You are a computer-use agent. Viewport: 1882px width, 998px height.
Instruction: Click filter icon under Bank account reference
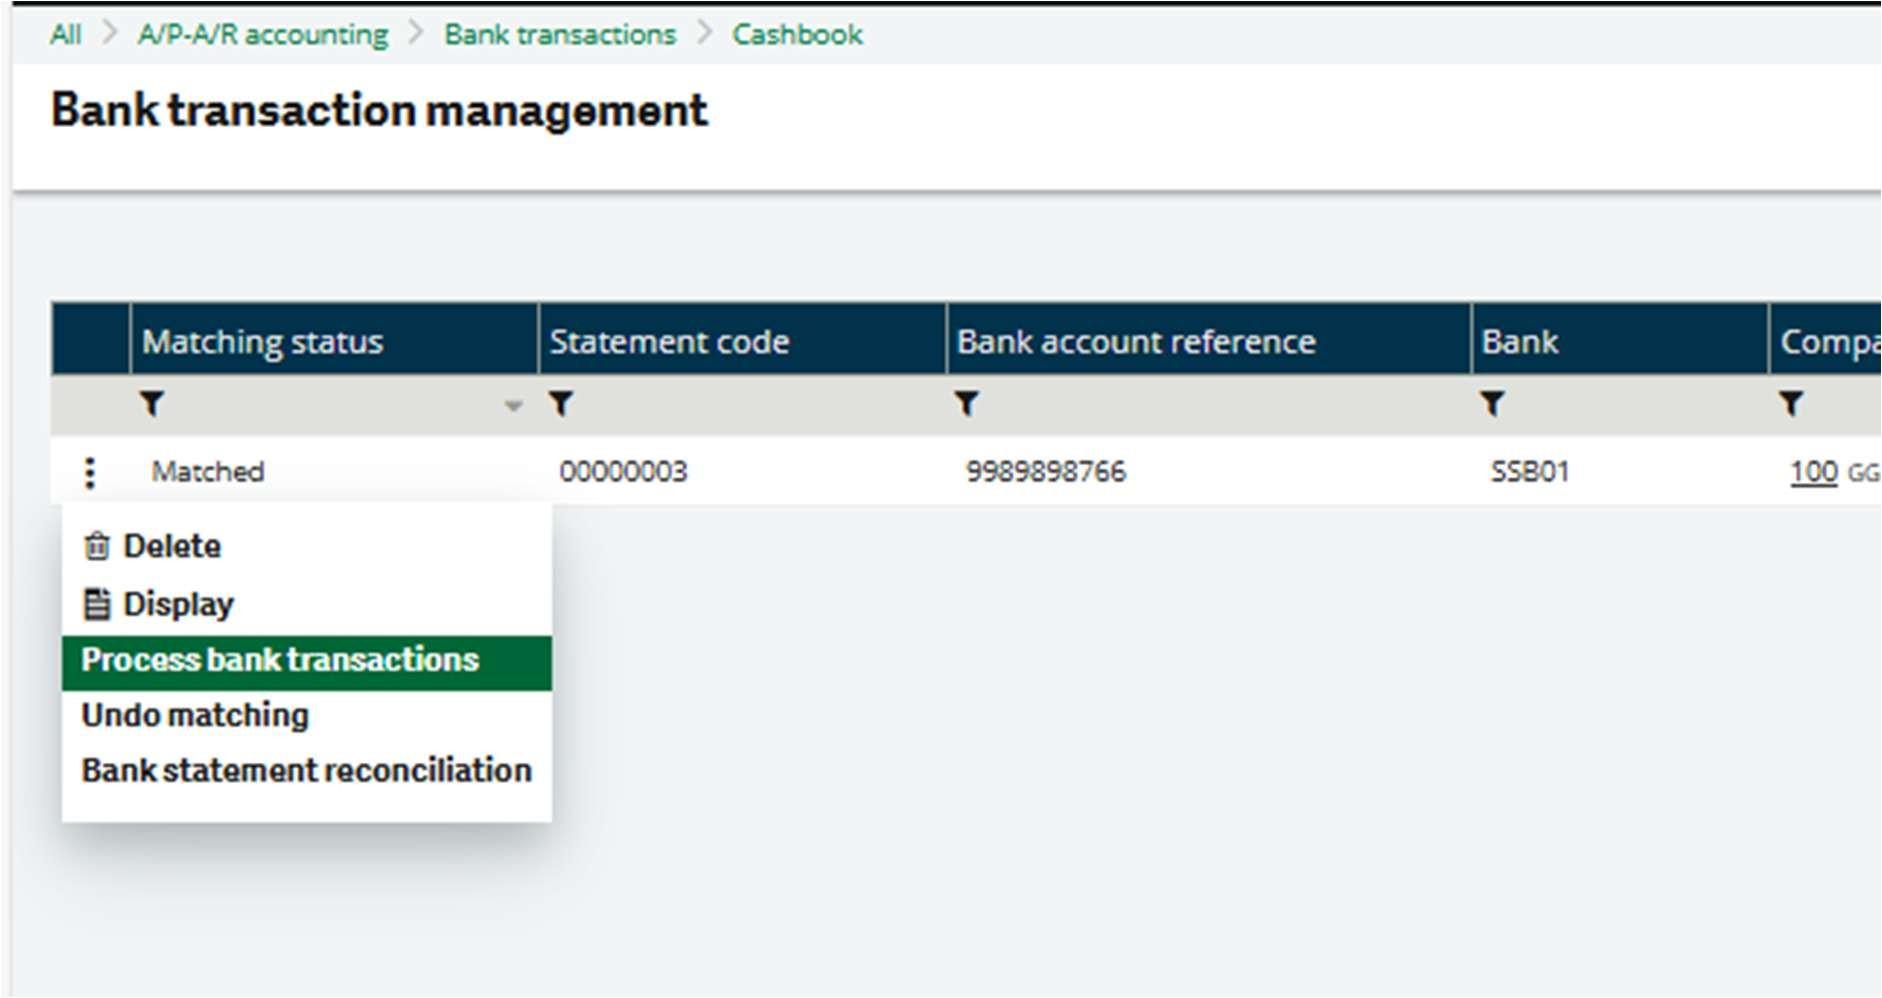click(x=966, y=404)
